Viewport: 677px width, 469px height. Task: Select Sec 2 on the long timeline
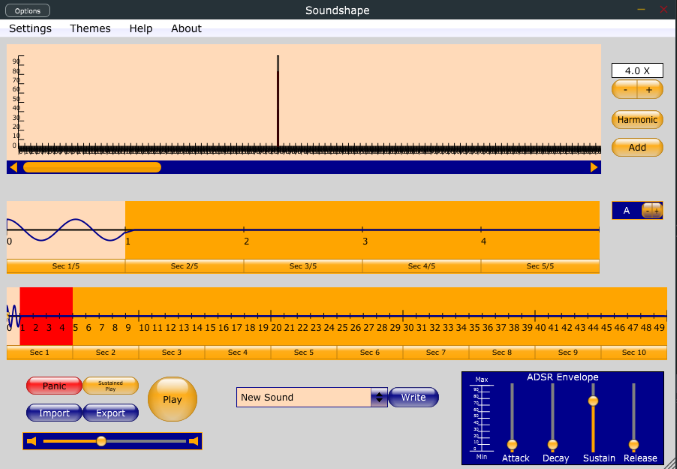coord(105,352)
